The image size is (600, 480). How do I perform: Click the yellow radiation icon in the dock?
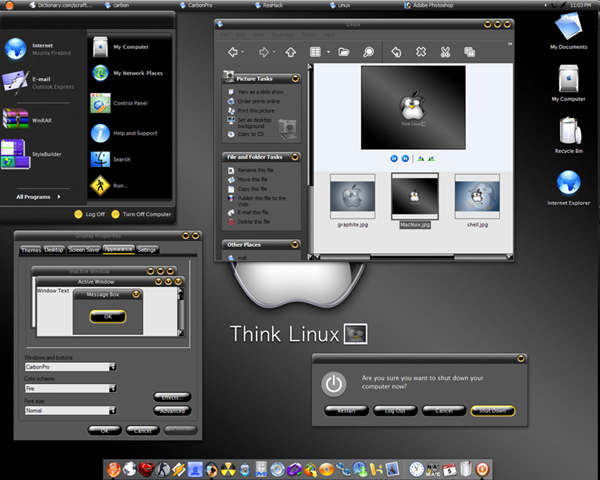click(228, 469)
